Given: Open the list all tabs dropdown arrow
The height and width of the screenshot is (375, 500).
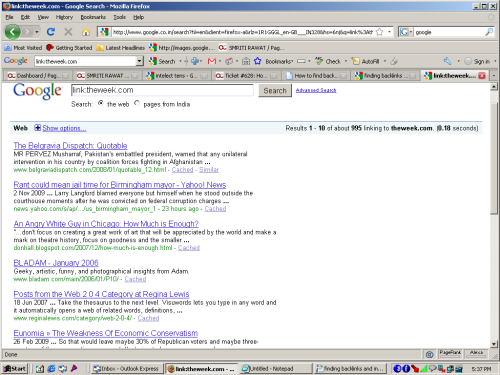Looking at the screenshot, I should pyautogui.click(x=494, y=76).
